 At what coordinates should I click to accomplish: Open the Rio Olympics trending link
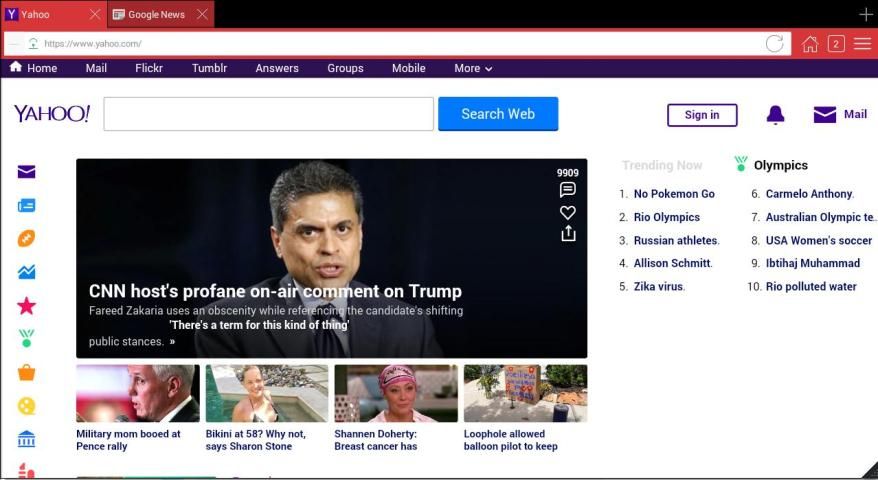click(x=666, y=217)
